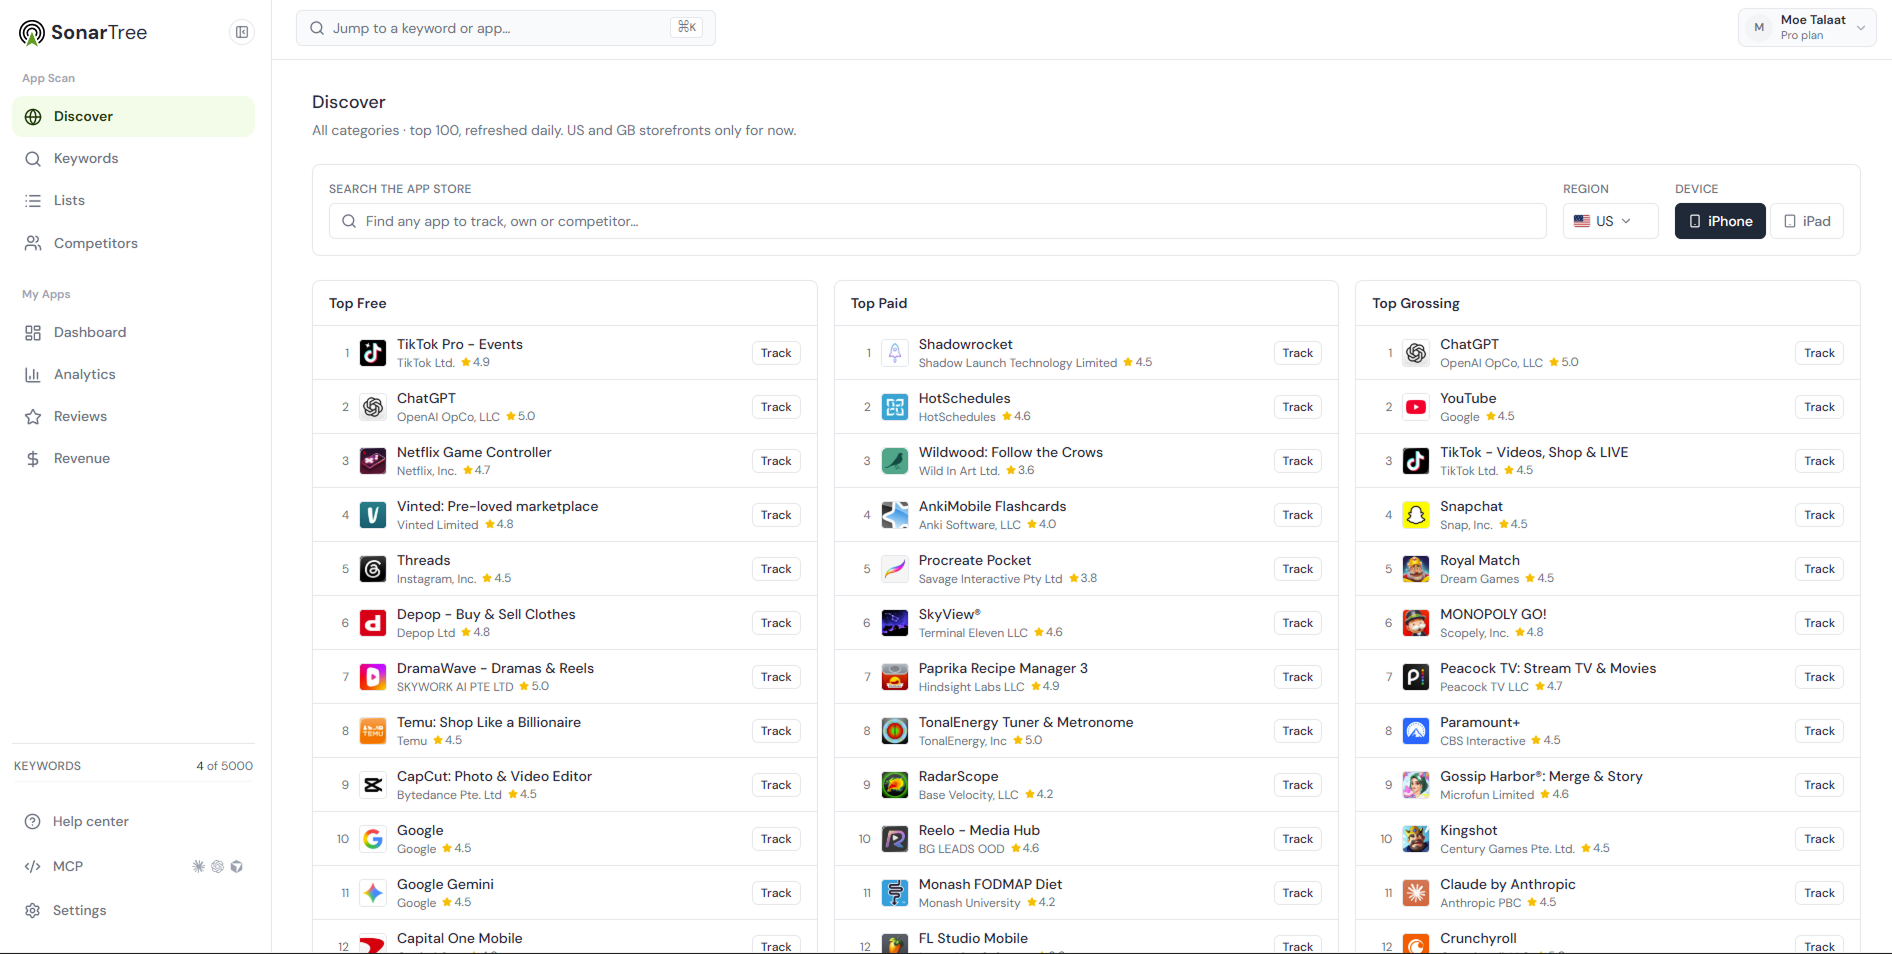
Task: Open Reviews in the sidebar
Action: [x=133, y=416]
